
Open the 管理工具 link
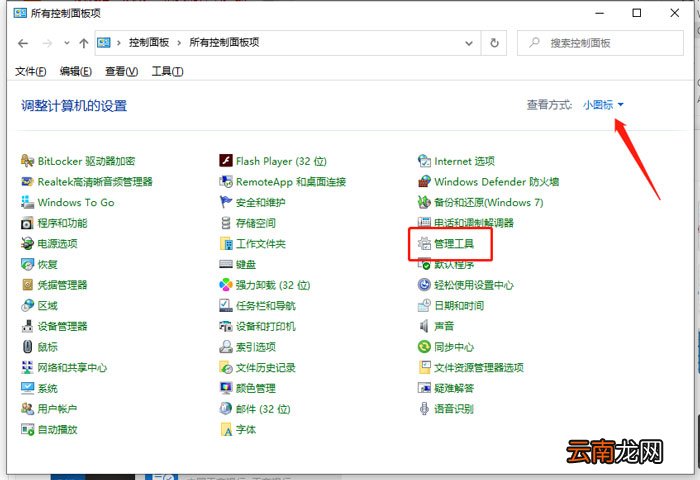(x=454, y=244)
